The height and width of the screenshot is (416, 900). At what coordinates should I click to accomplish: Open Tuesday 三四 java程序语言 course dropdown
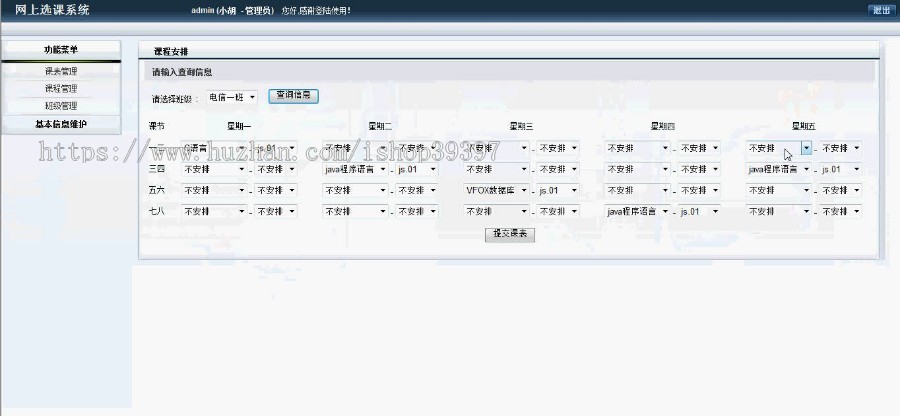(x=355, y=169)
